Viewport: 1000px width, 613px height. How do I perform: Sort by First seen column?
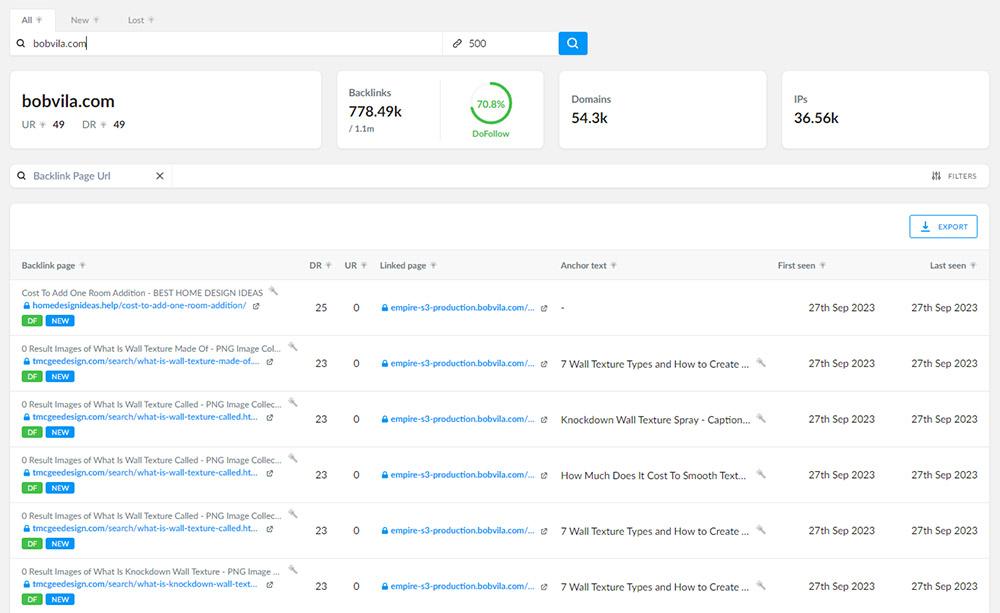click(x=802, y=265)
